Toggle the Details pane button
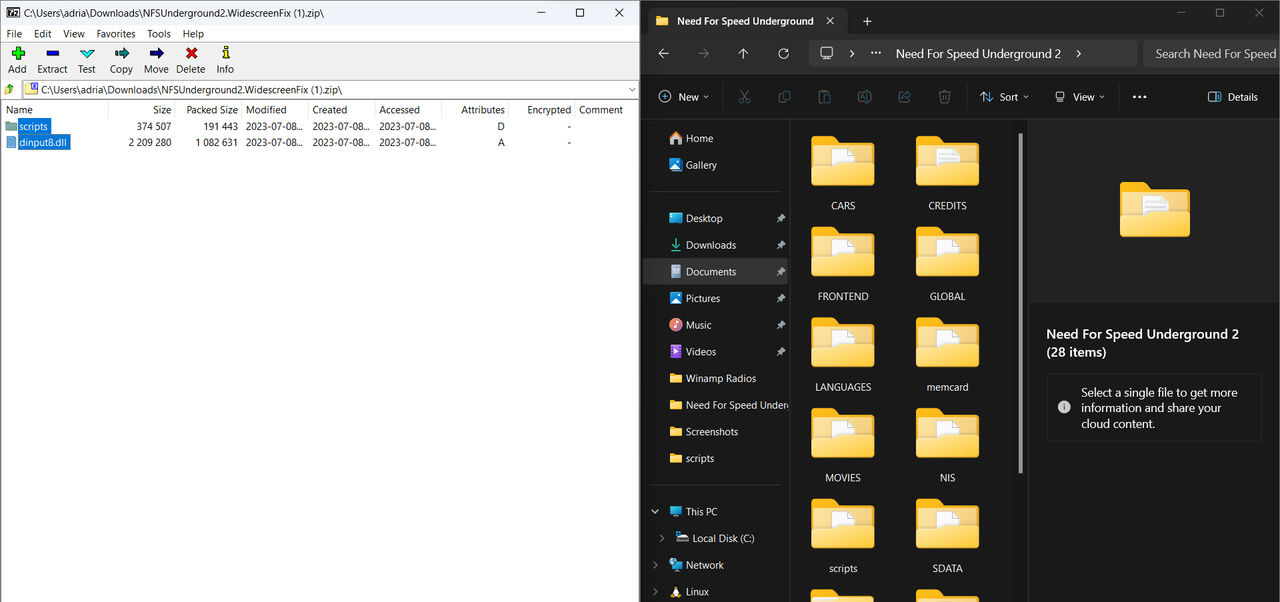The width and height of the screenshot is (1280, 602). (1233, 97)
